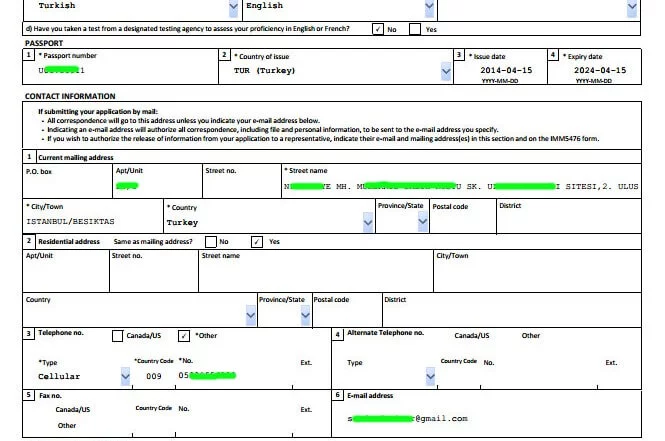Click the Fax Ext. field
The width and height of the screenshot is (665, 441).
311,424
